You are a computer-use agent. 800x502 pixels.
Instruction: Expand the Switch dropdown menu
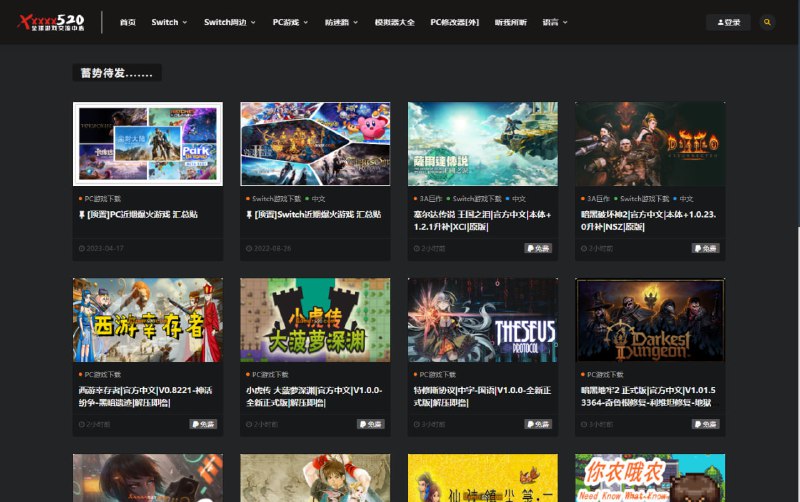(169, 22)
